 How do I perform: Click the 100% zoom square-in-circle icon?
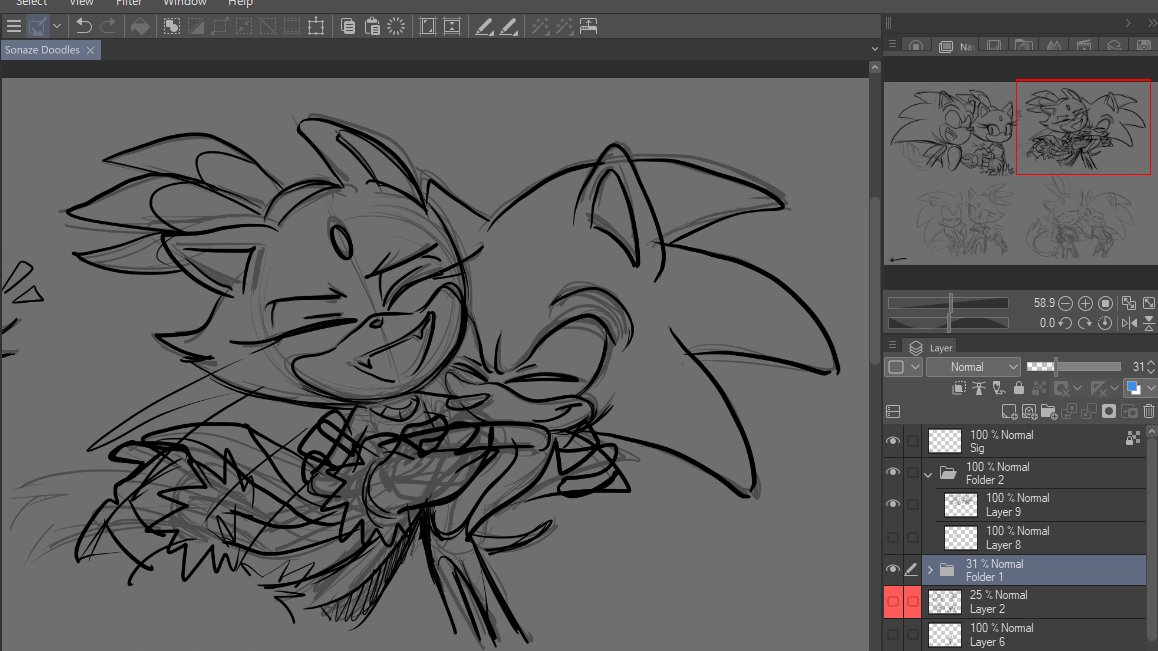coord(1106,303)
